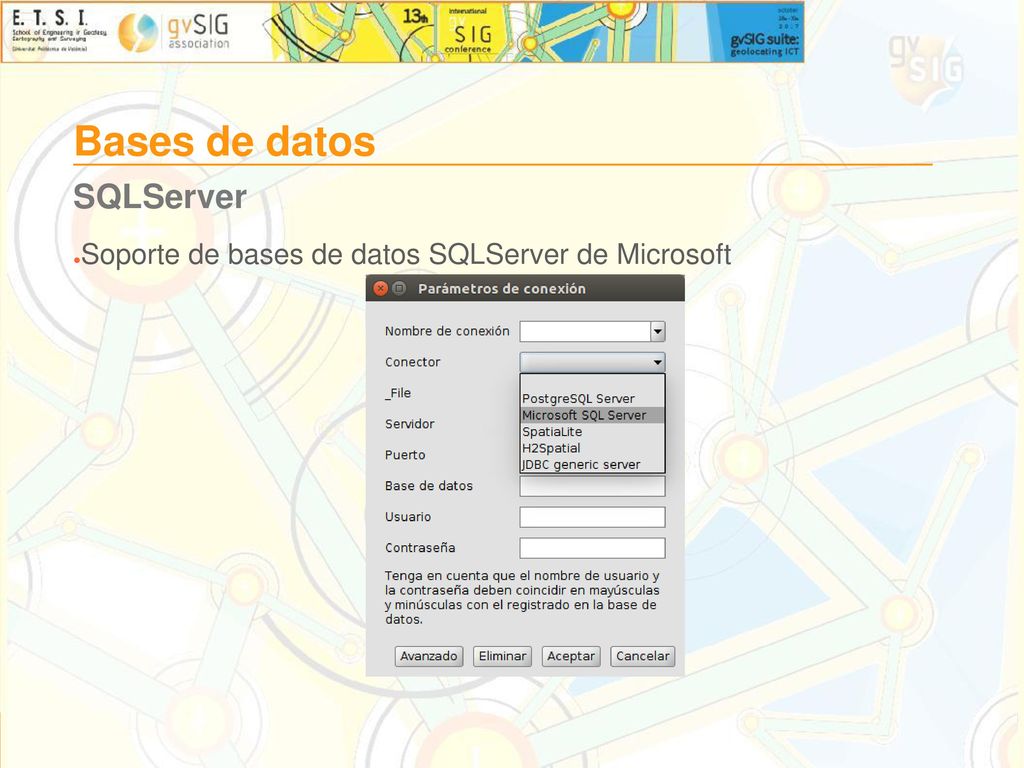Click the Soporte de bases de datos bullet text
The width and height of the screenshot is (1024, 768).
pos(406,255)
